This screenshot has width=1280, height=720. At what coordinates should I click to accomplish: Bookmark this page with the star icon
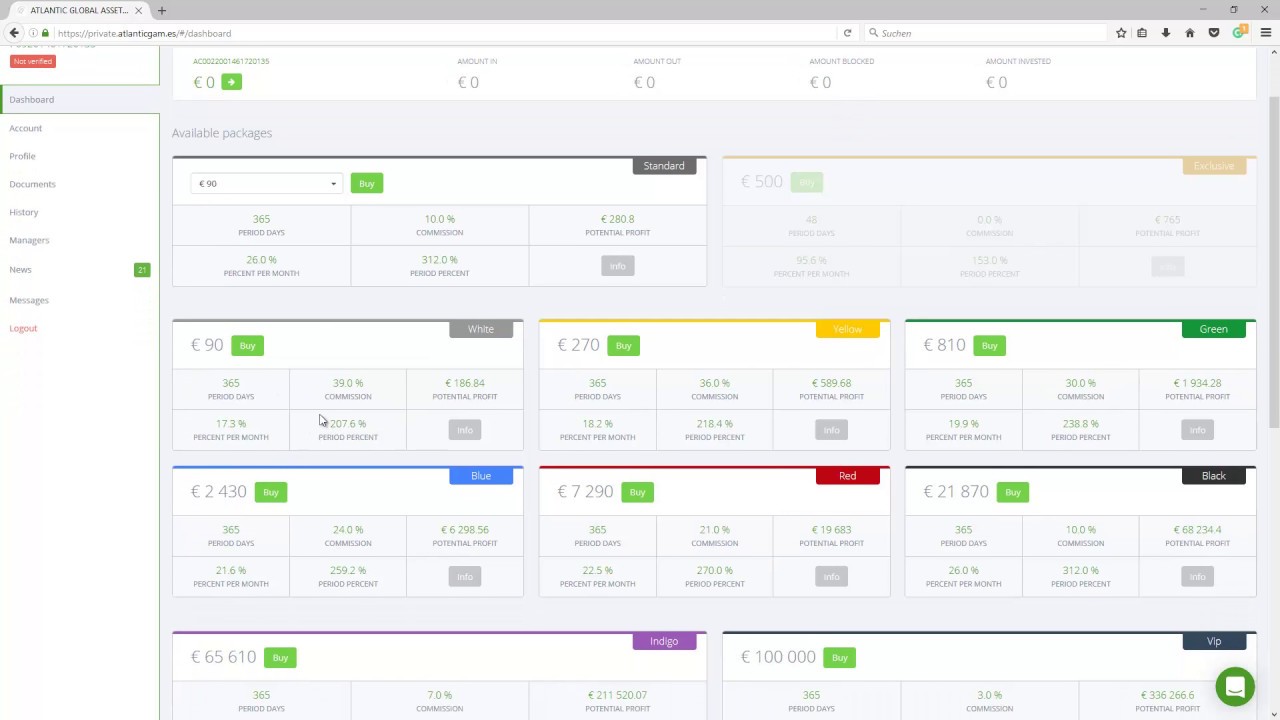1121,33
